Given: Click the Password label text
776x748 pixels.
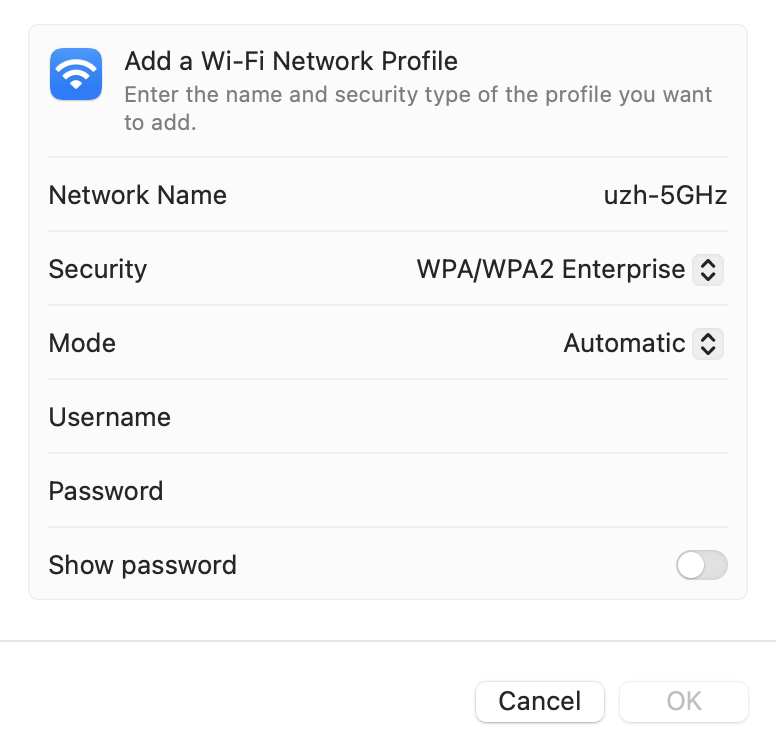Looking at the screenshot, I should (106, 491).
